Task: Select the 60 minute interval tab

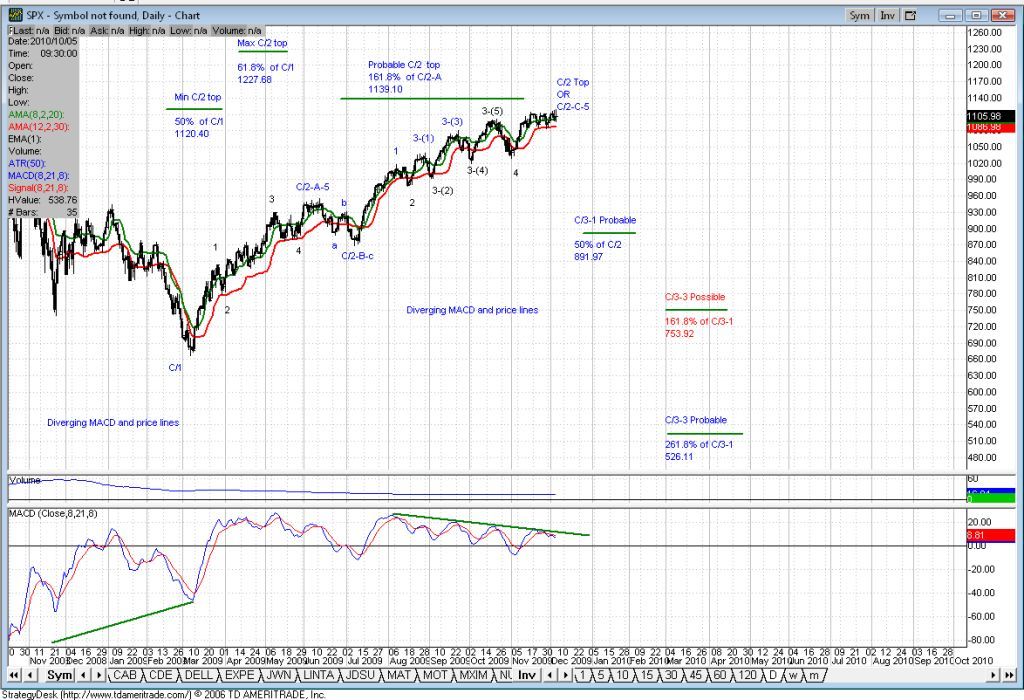Action: 720,675
